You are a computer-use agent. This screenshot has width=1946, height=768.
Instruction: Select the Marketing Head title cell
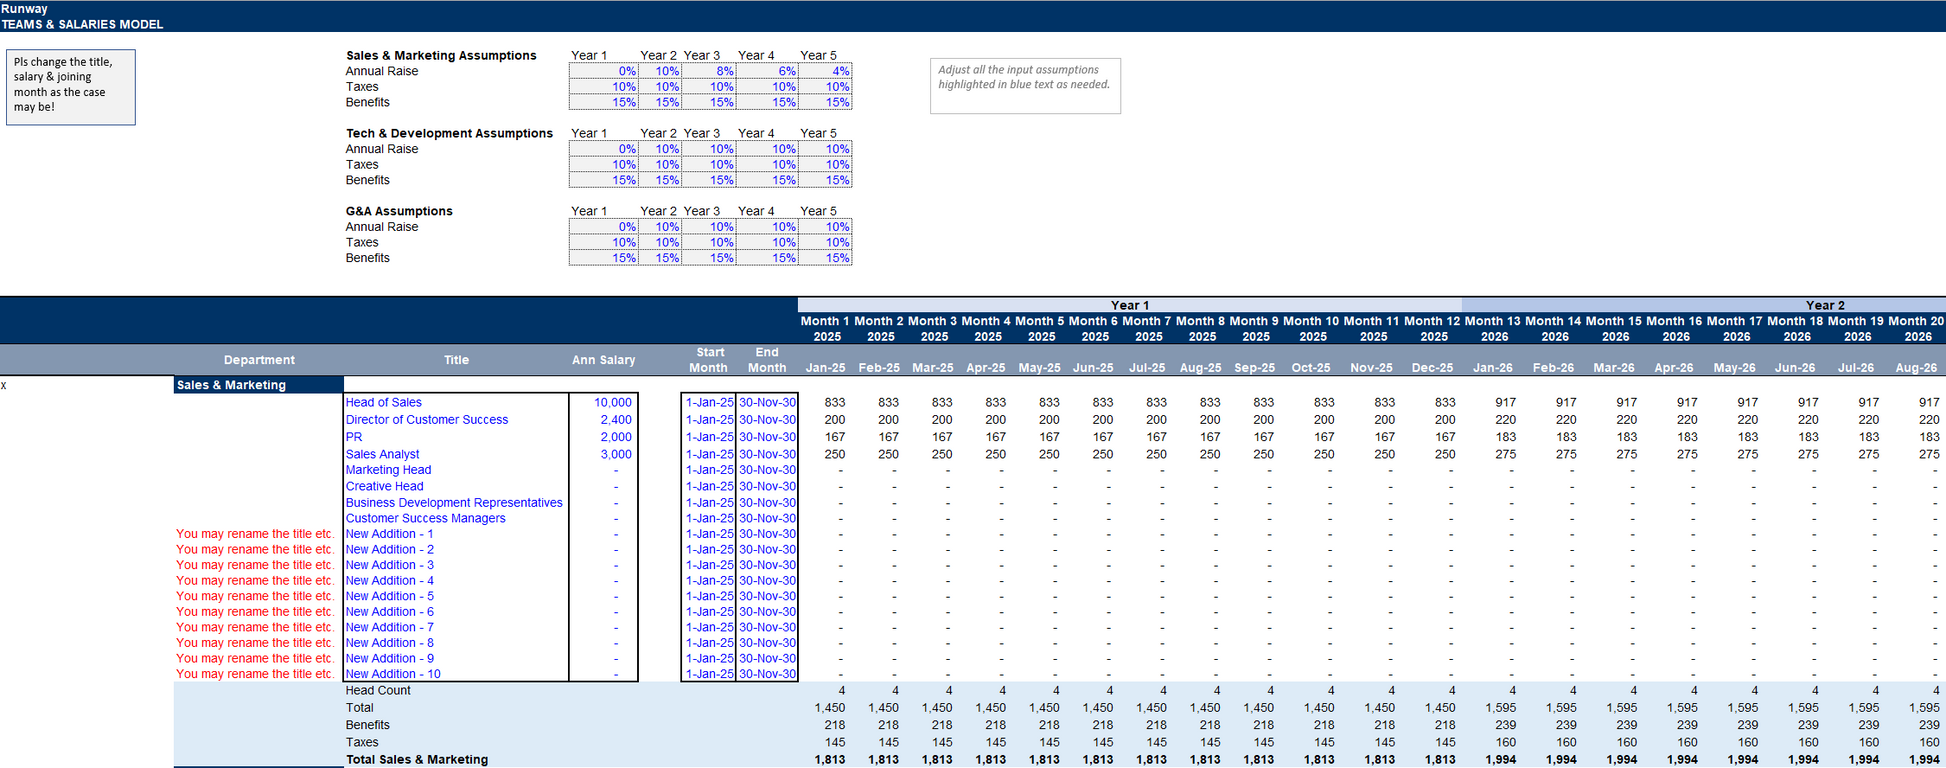pos(389,470)
